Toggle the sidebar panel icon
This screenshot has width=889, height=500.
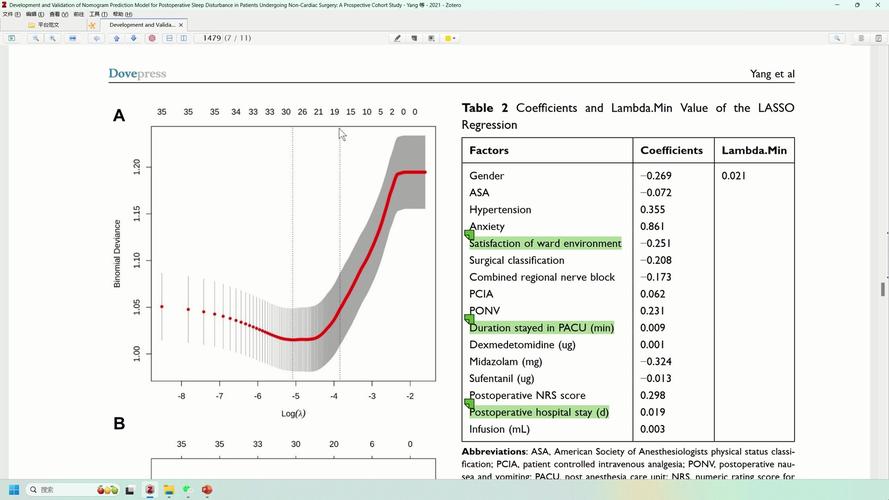[x=12, y=39]
